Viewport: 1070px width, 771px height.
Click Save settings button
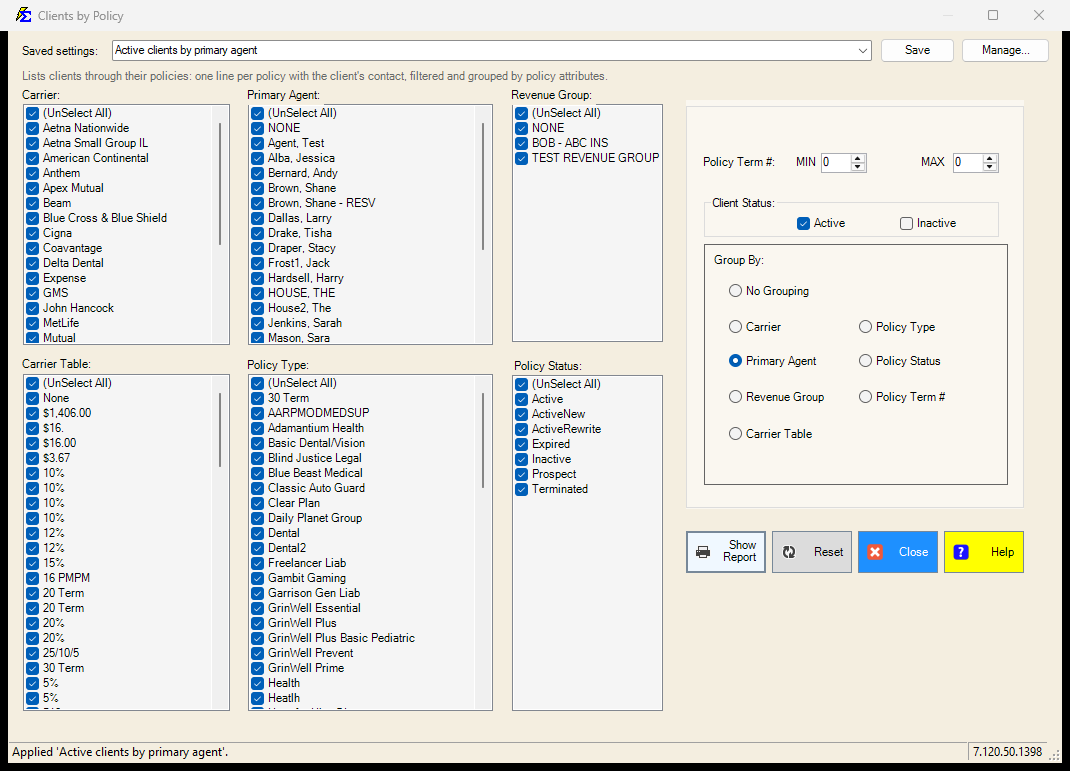tap(917, 50)
